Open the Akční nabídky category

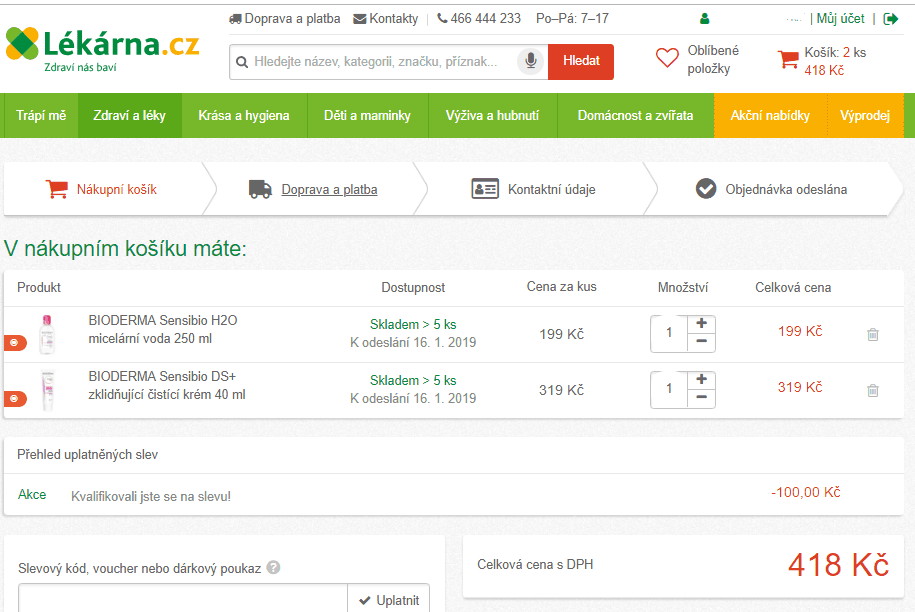(x=769, y=115)
